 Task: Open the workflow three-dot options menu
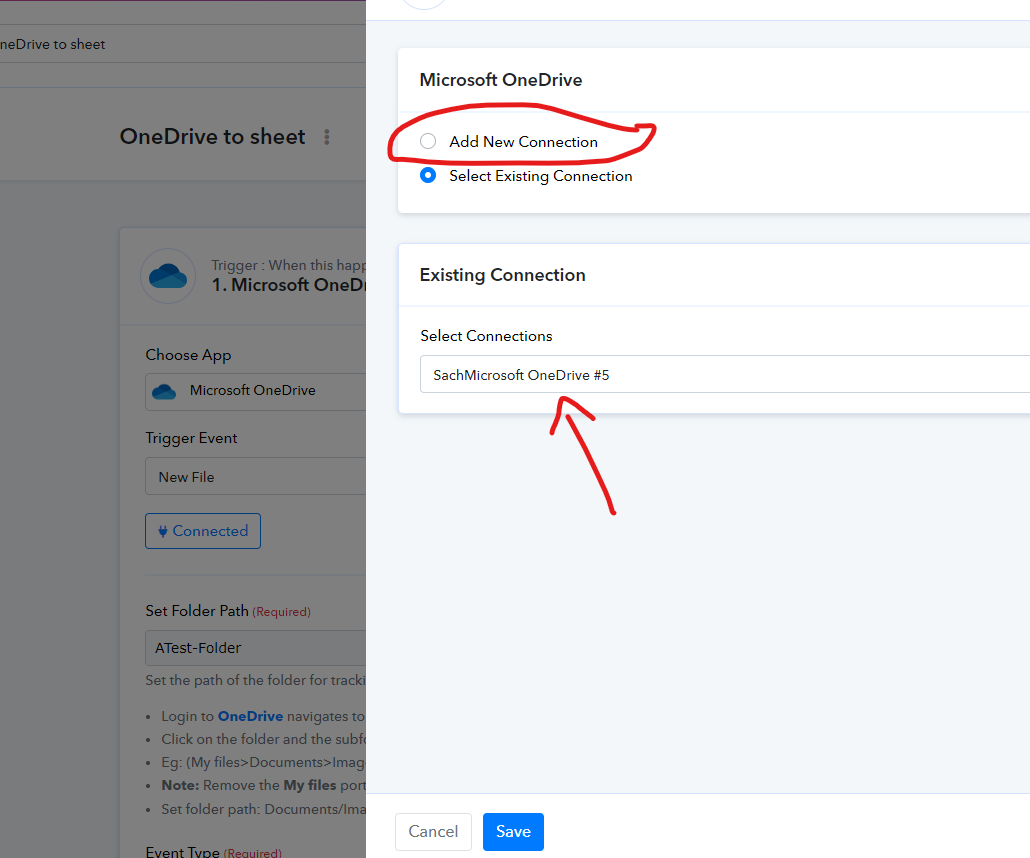326,137
